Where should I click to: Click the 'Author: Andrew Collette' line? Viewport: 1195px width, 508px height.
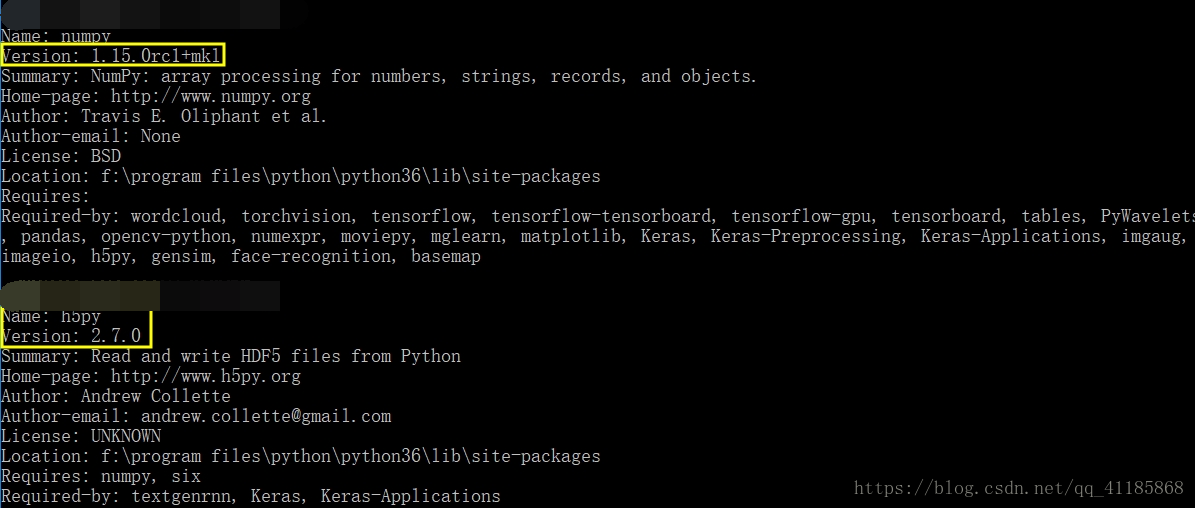[x=115, y=396]
